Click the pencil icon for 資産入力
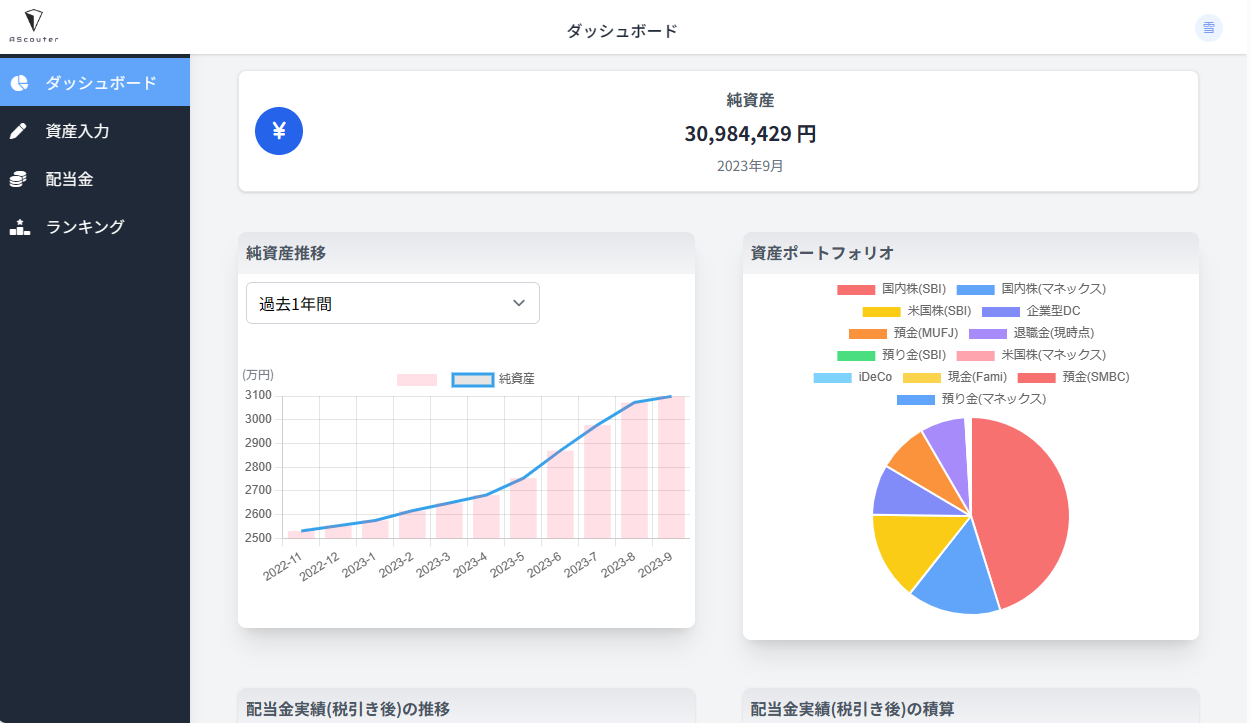The image size is (1250, 723). coord(19,131)
